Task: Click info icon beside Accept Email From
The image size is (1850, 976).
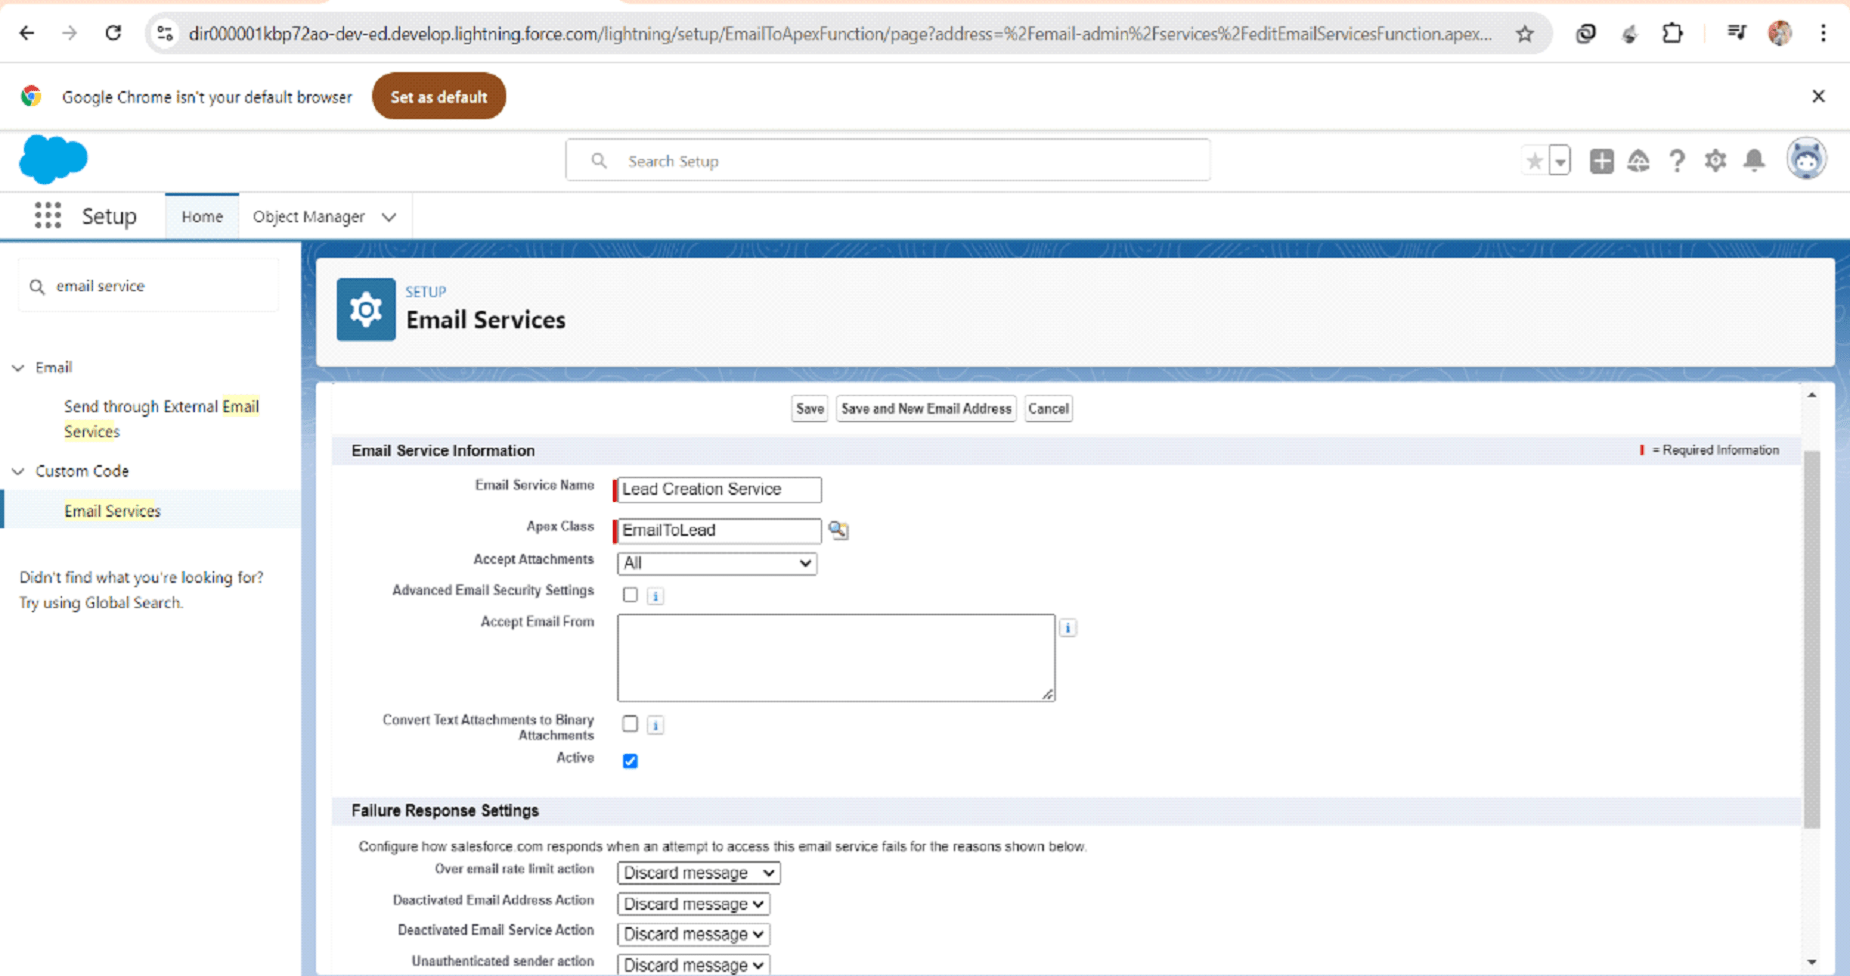Action: click(x=1068, y=628)
